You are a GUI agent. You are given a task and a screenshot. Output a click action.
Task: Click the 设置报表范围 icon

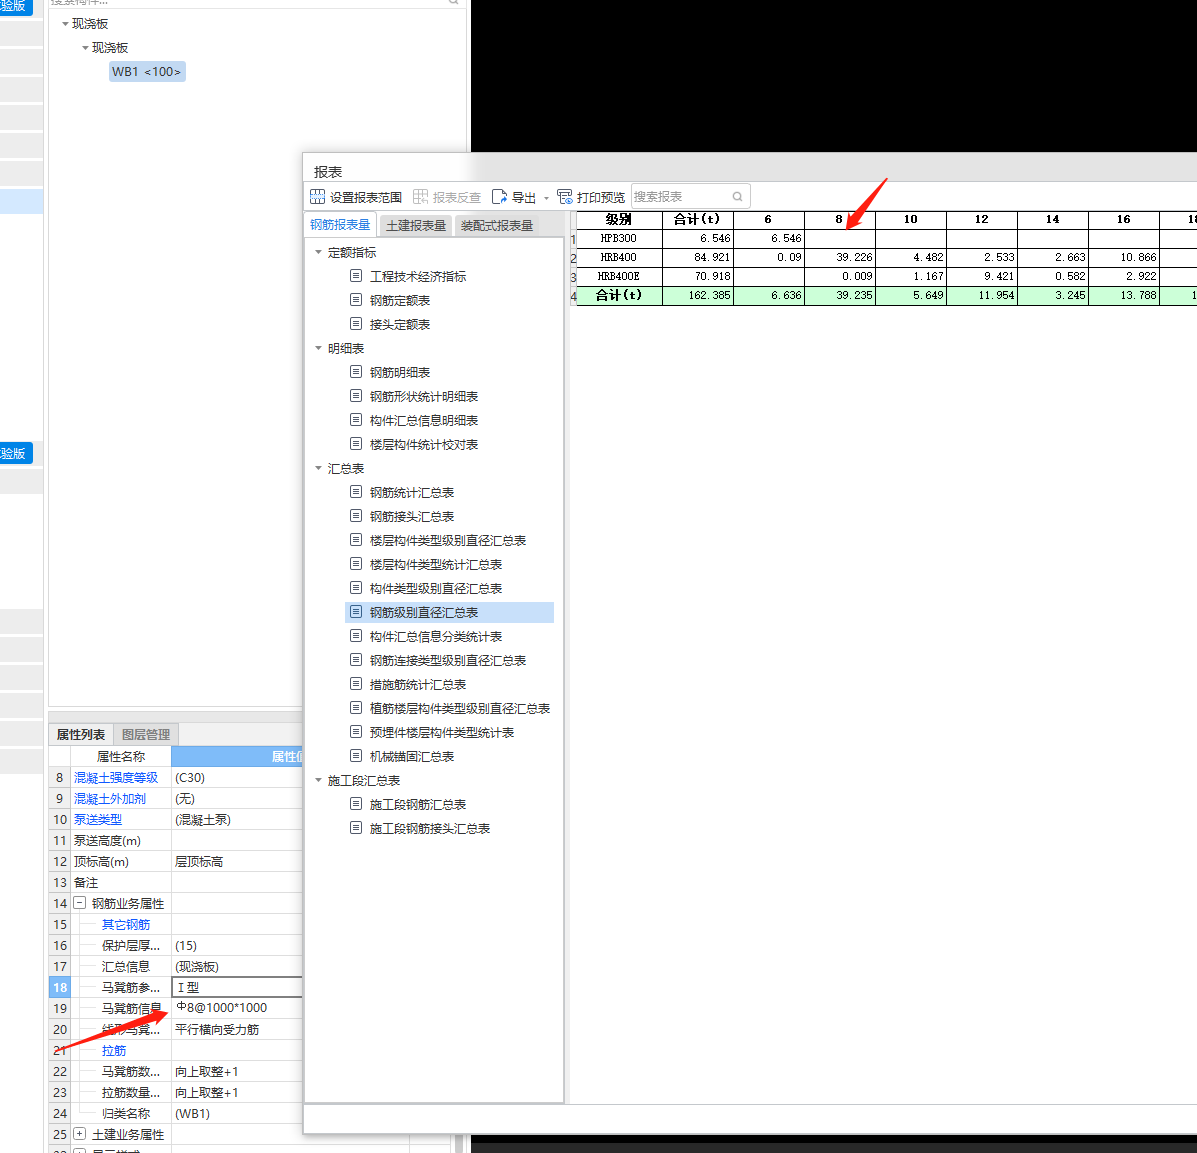coord(318,197)
